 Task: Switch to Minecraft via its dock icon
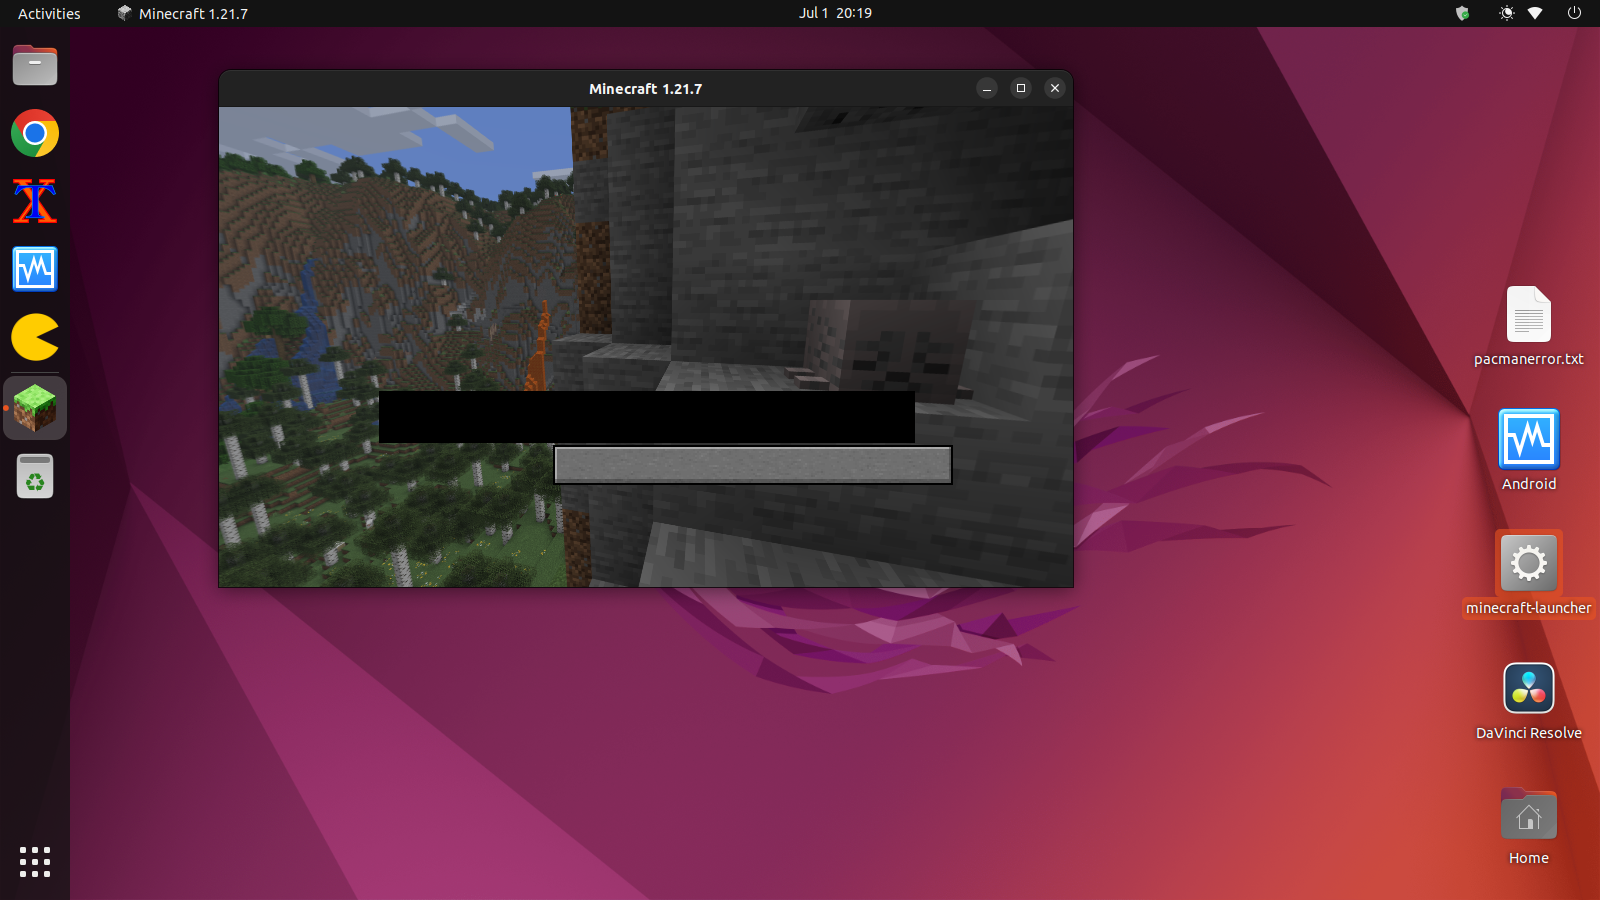[35, 408]
